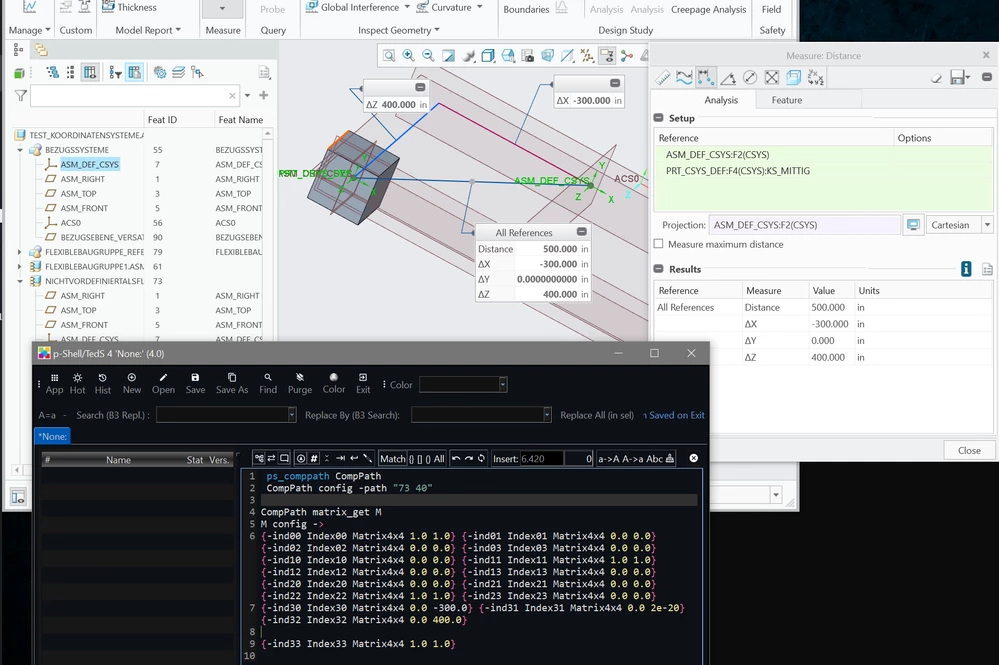Select the Summary ruler measure icon
The height and width of the screenshot is (665, 999).
point(663,78)
